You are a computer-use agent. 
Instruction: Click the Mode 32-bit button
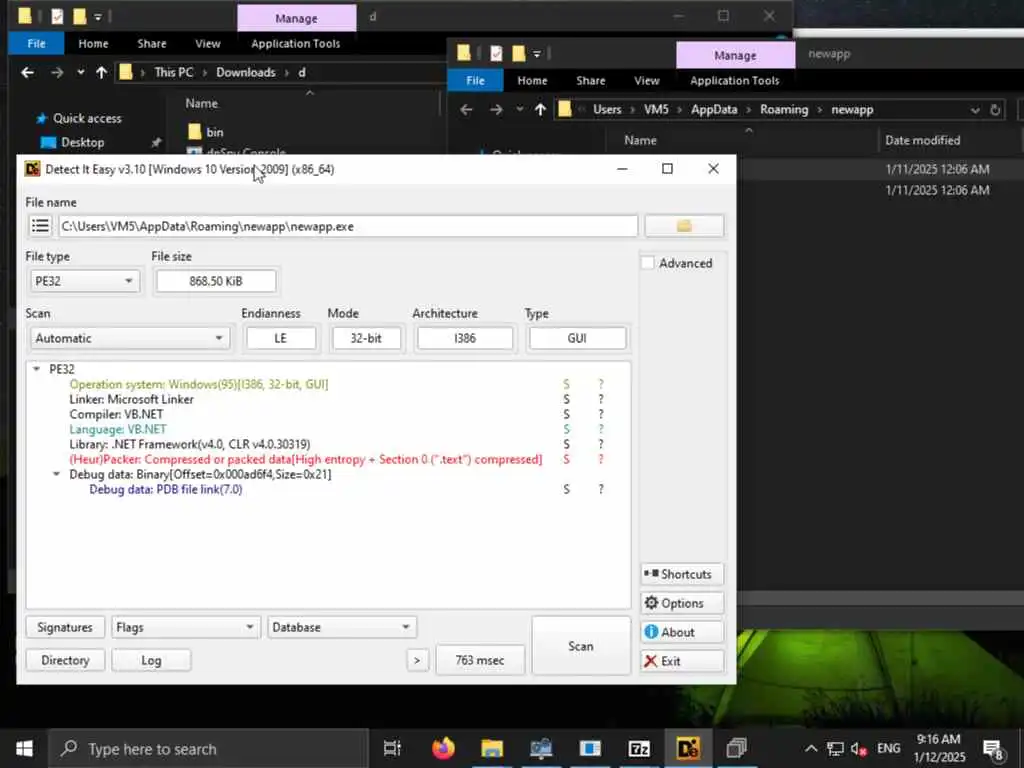tap(366, 338)
